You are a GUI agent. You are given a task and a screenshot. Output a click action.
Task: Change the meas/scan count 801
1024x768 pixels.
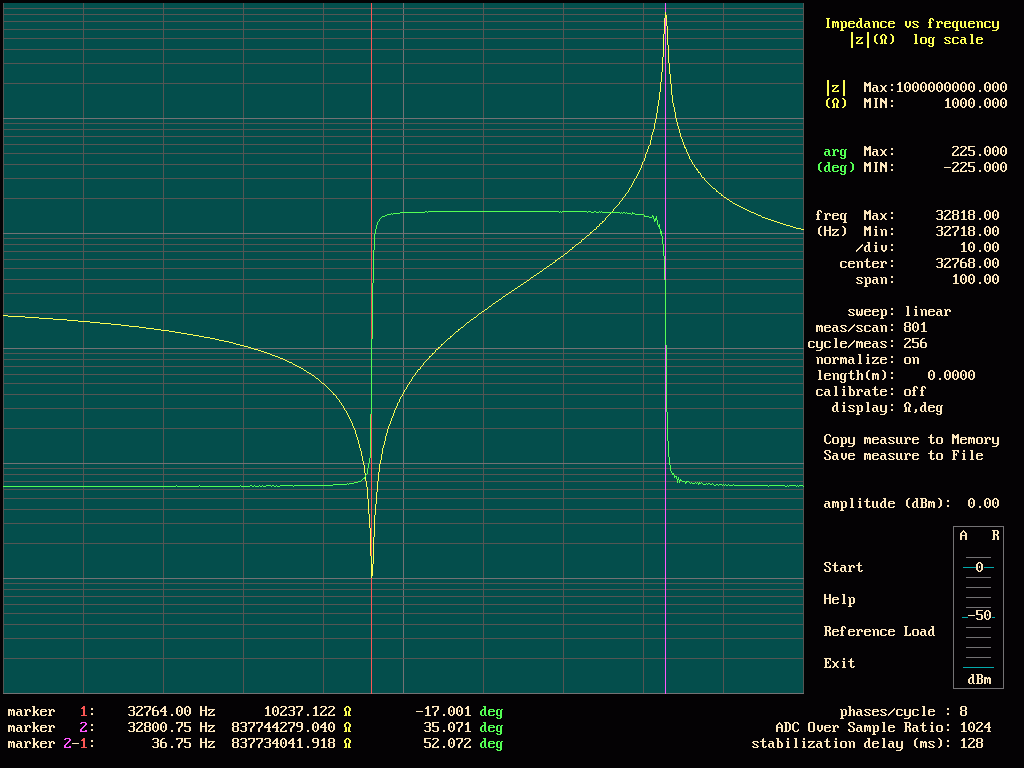pos(915,327)
